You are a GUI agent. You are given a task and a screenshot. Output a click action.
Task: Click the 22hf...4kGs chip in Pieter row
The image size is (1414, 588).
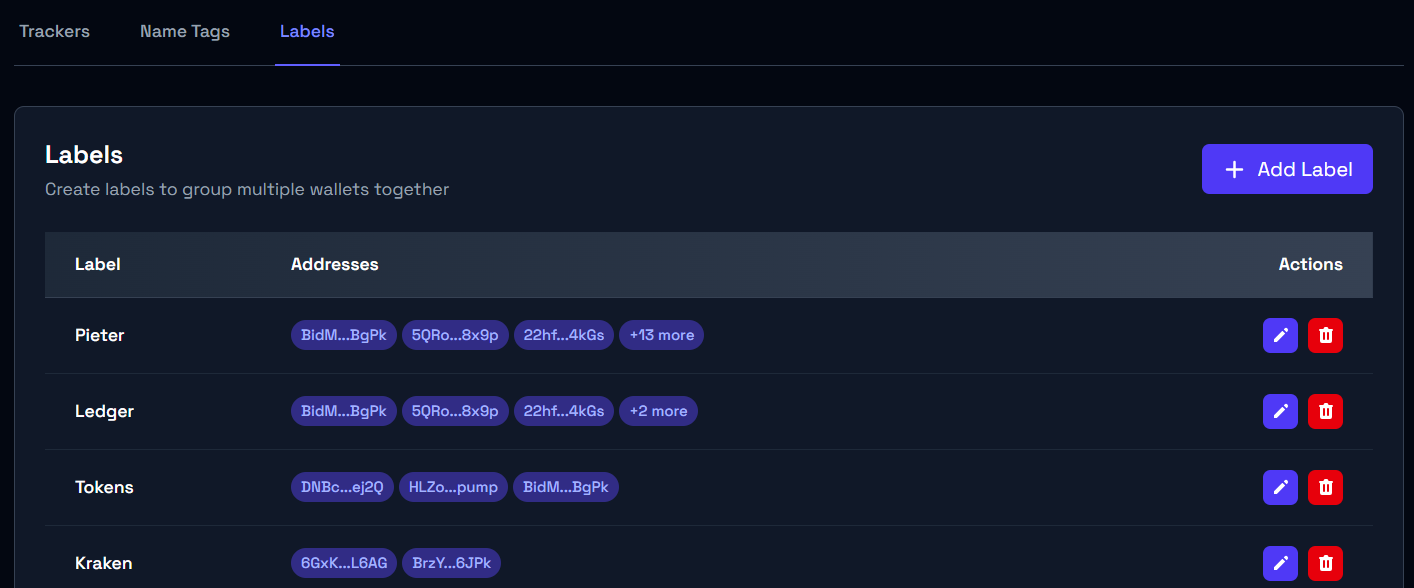click(x=564, y=335)
